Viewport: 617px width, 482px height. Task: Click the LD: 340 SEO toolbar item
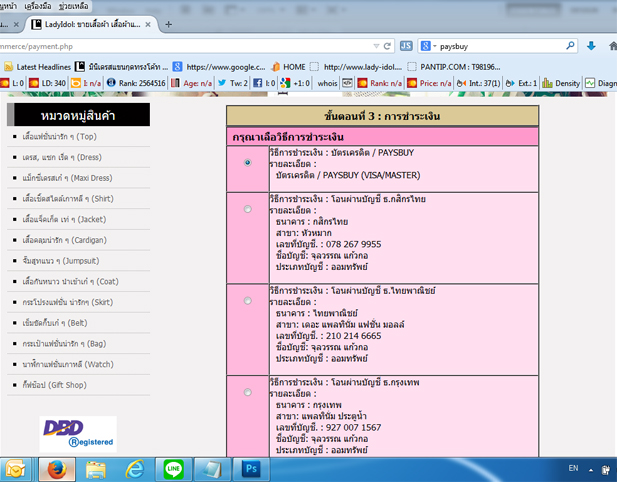(x=48, y=83)
